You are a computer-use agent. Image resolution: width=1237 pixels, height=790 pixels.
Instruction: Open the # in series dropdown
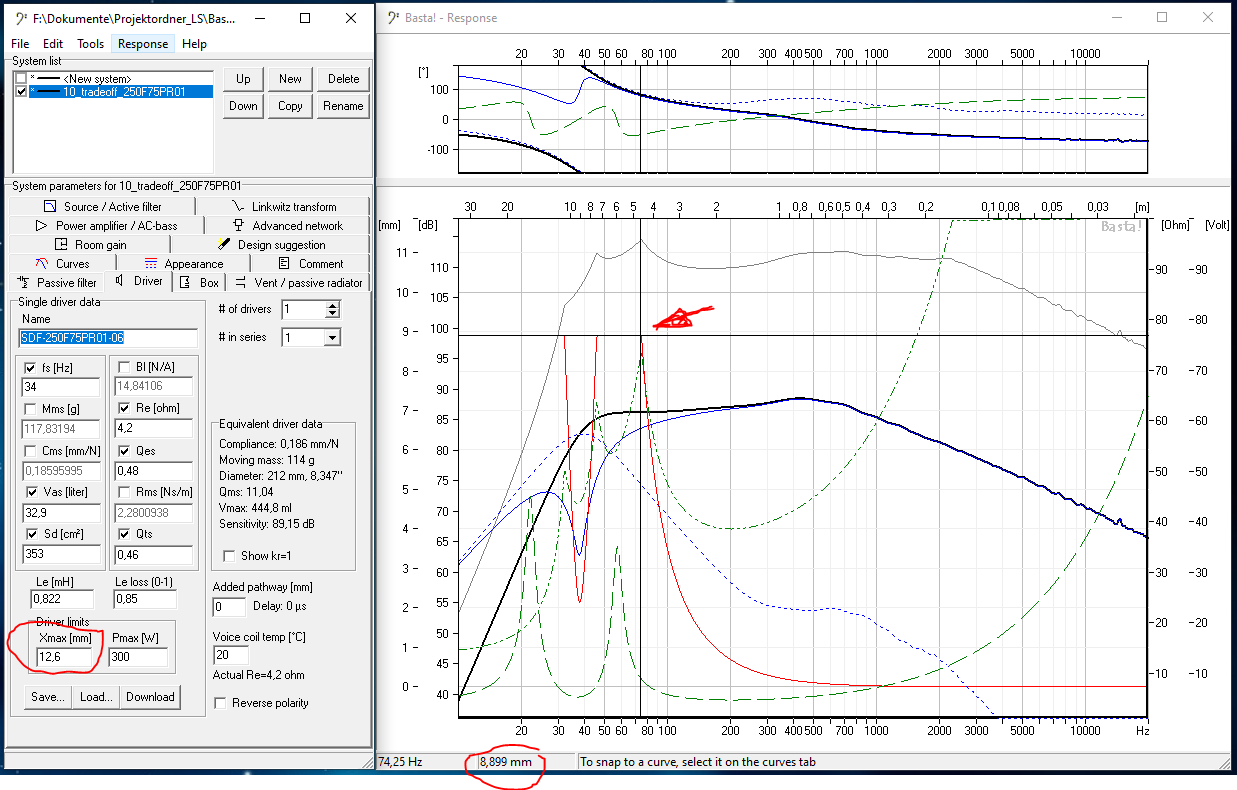pyautogui.click(x=332, y=338)
